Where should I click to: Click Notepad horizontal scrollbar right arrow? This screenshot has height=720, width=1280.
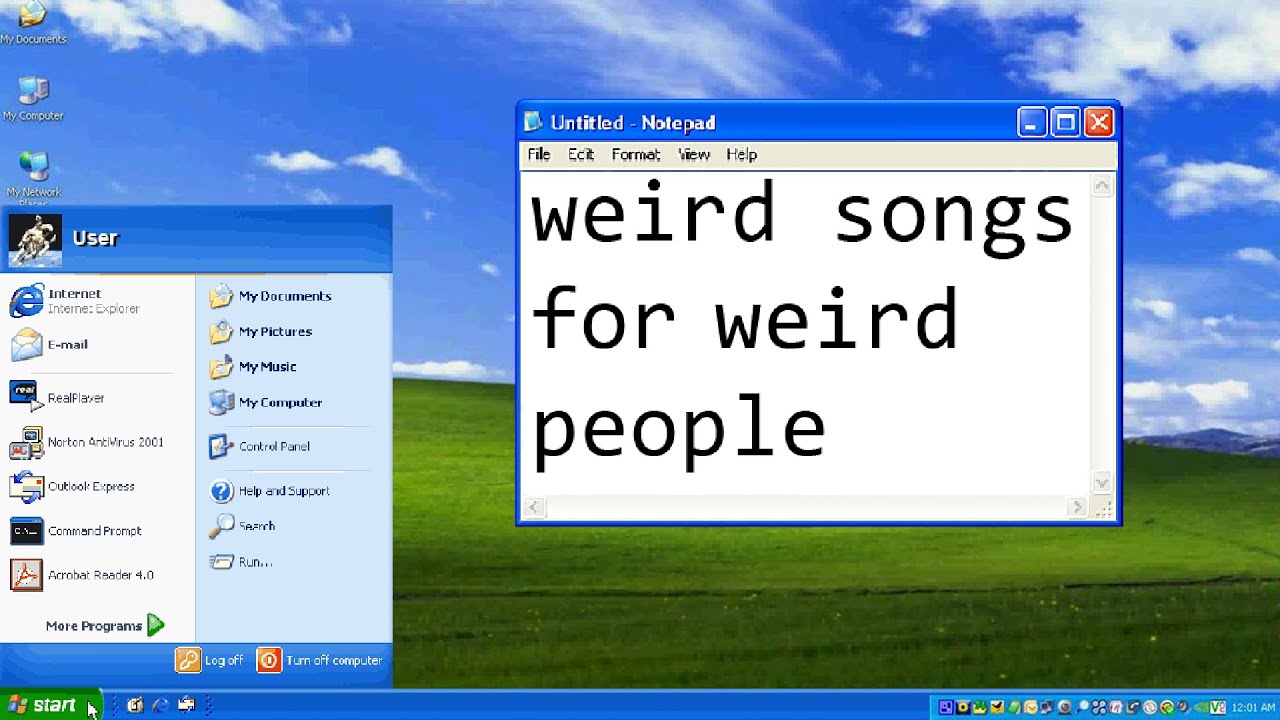click(x=1077, y=508)
